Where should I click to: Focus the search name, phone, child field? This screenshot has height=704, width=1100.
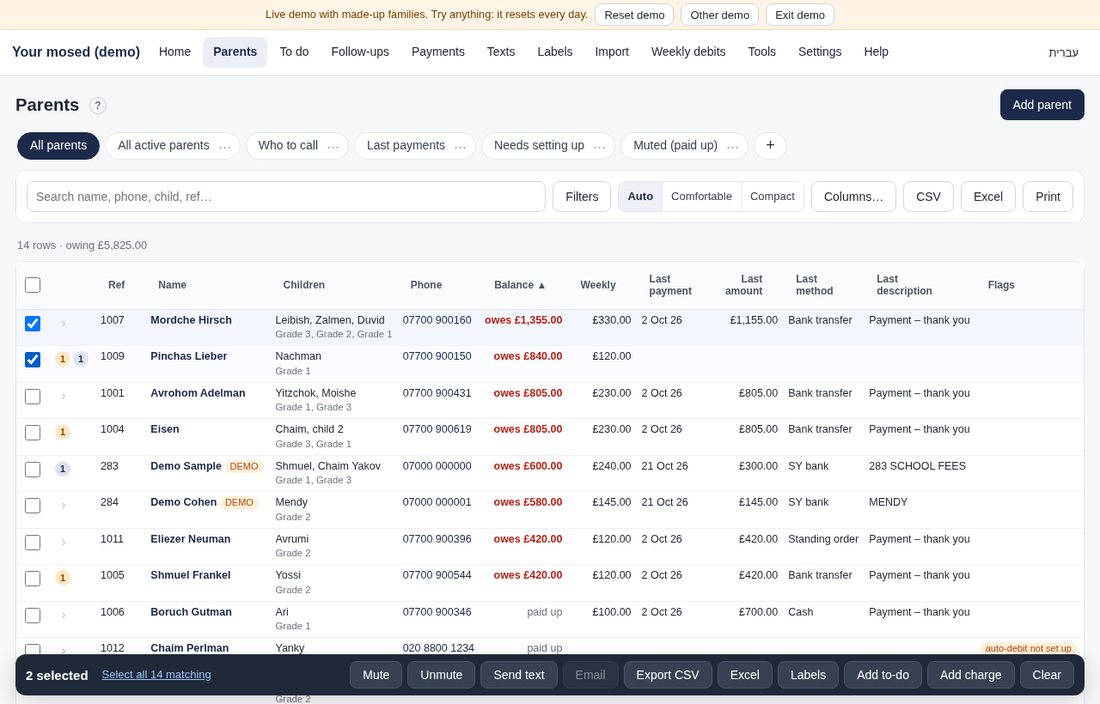click(286, 196)
